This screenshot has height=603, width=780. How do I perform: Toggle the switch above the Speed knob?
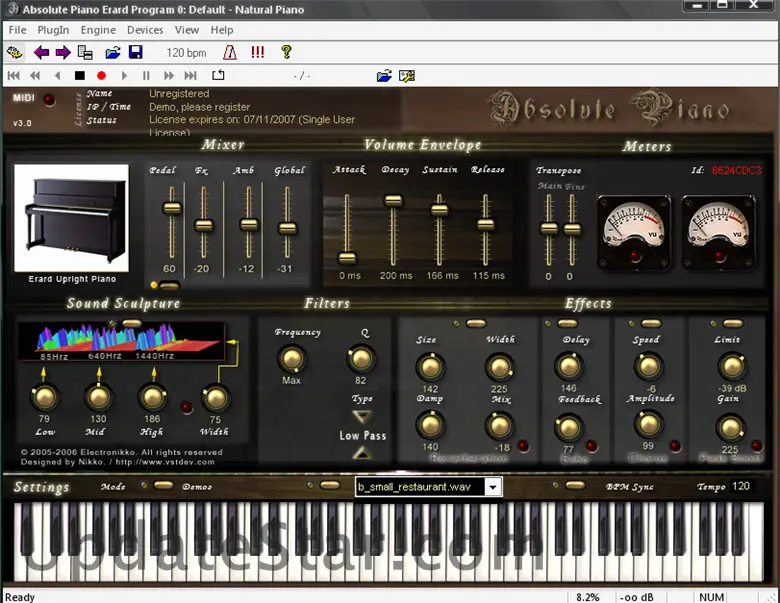651,323
